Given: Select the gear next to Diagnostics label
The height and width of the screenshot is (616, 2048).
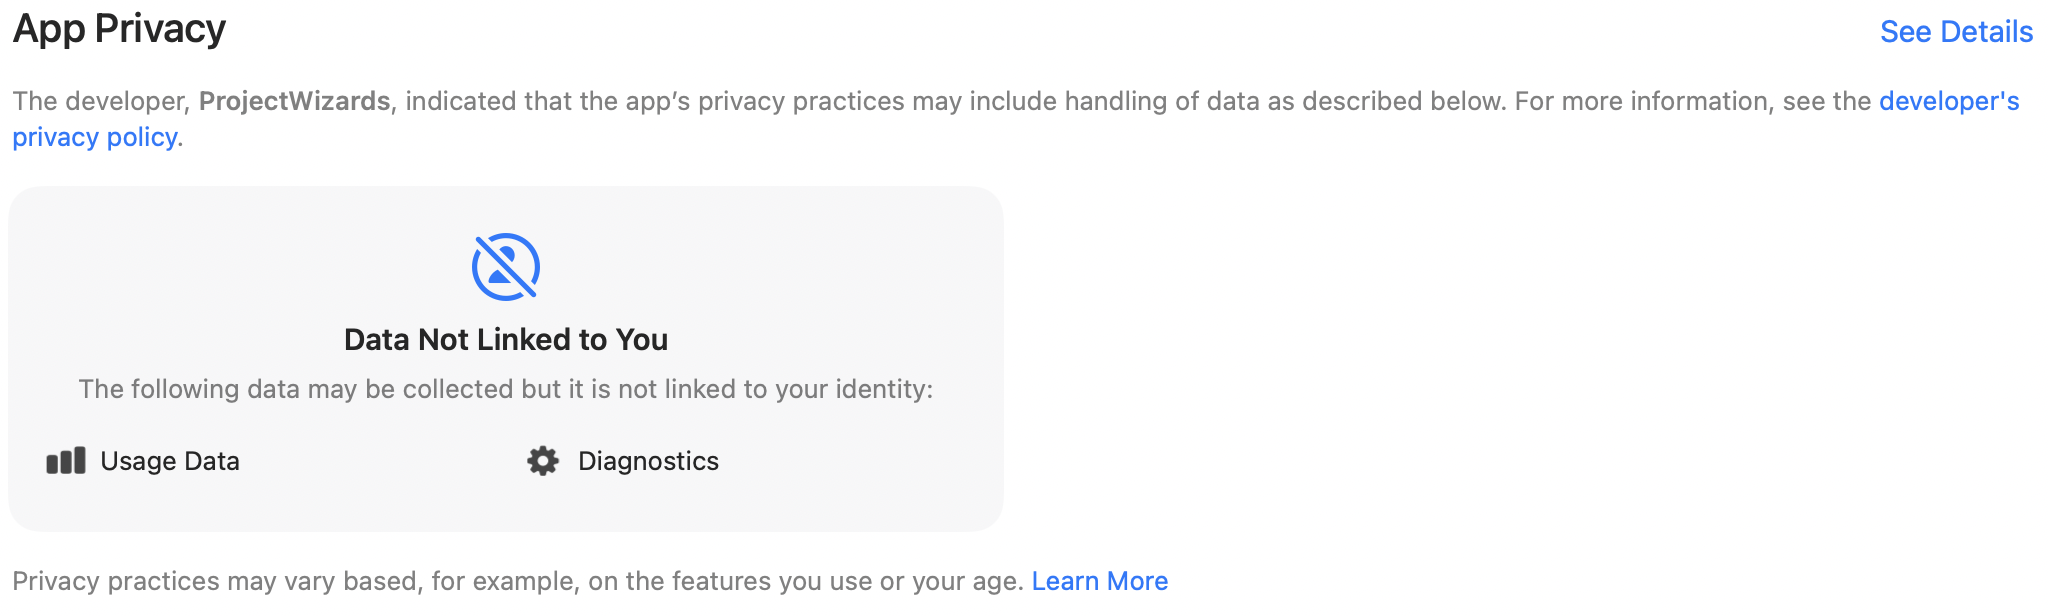Looking at the screenshot, I should coord(543,461).
